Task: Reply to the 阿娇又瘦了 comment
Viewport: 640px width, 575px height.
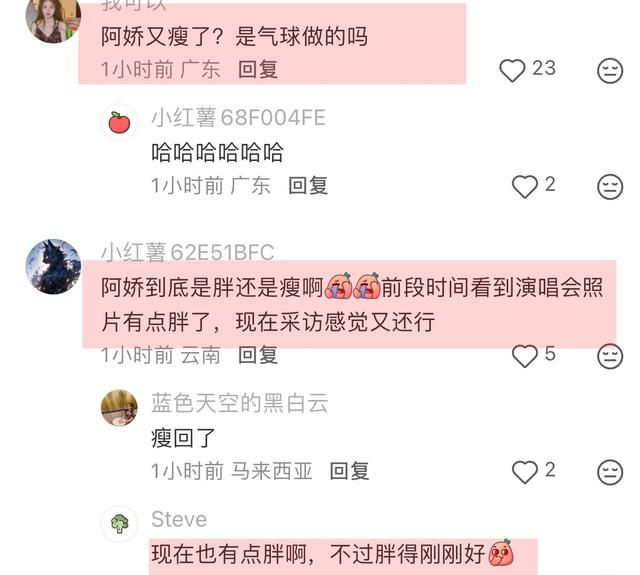Action: (258, 69)
